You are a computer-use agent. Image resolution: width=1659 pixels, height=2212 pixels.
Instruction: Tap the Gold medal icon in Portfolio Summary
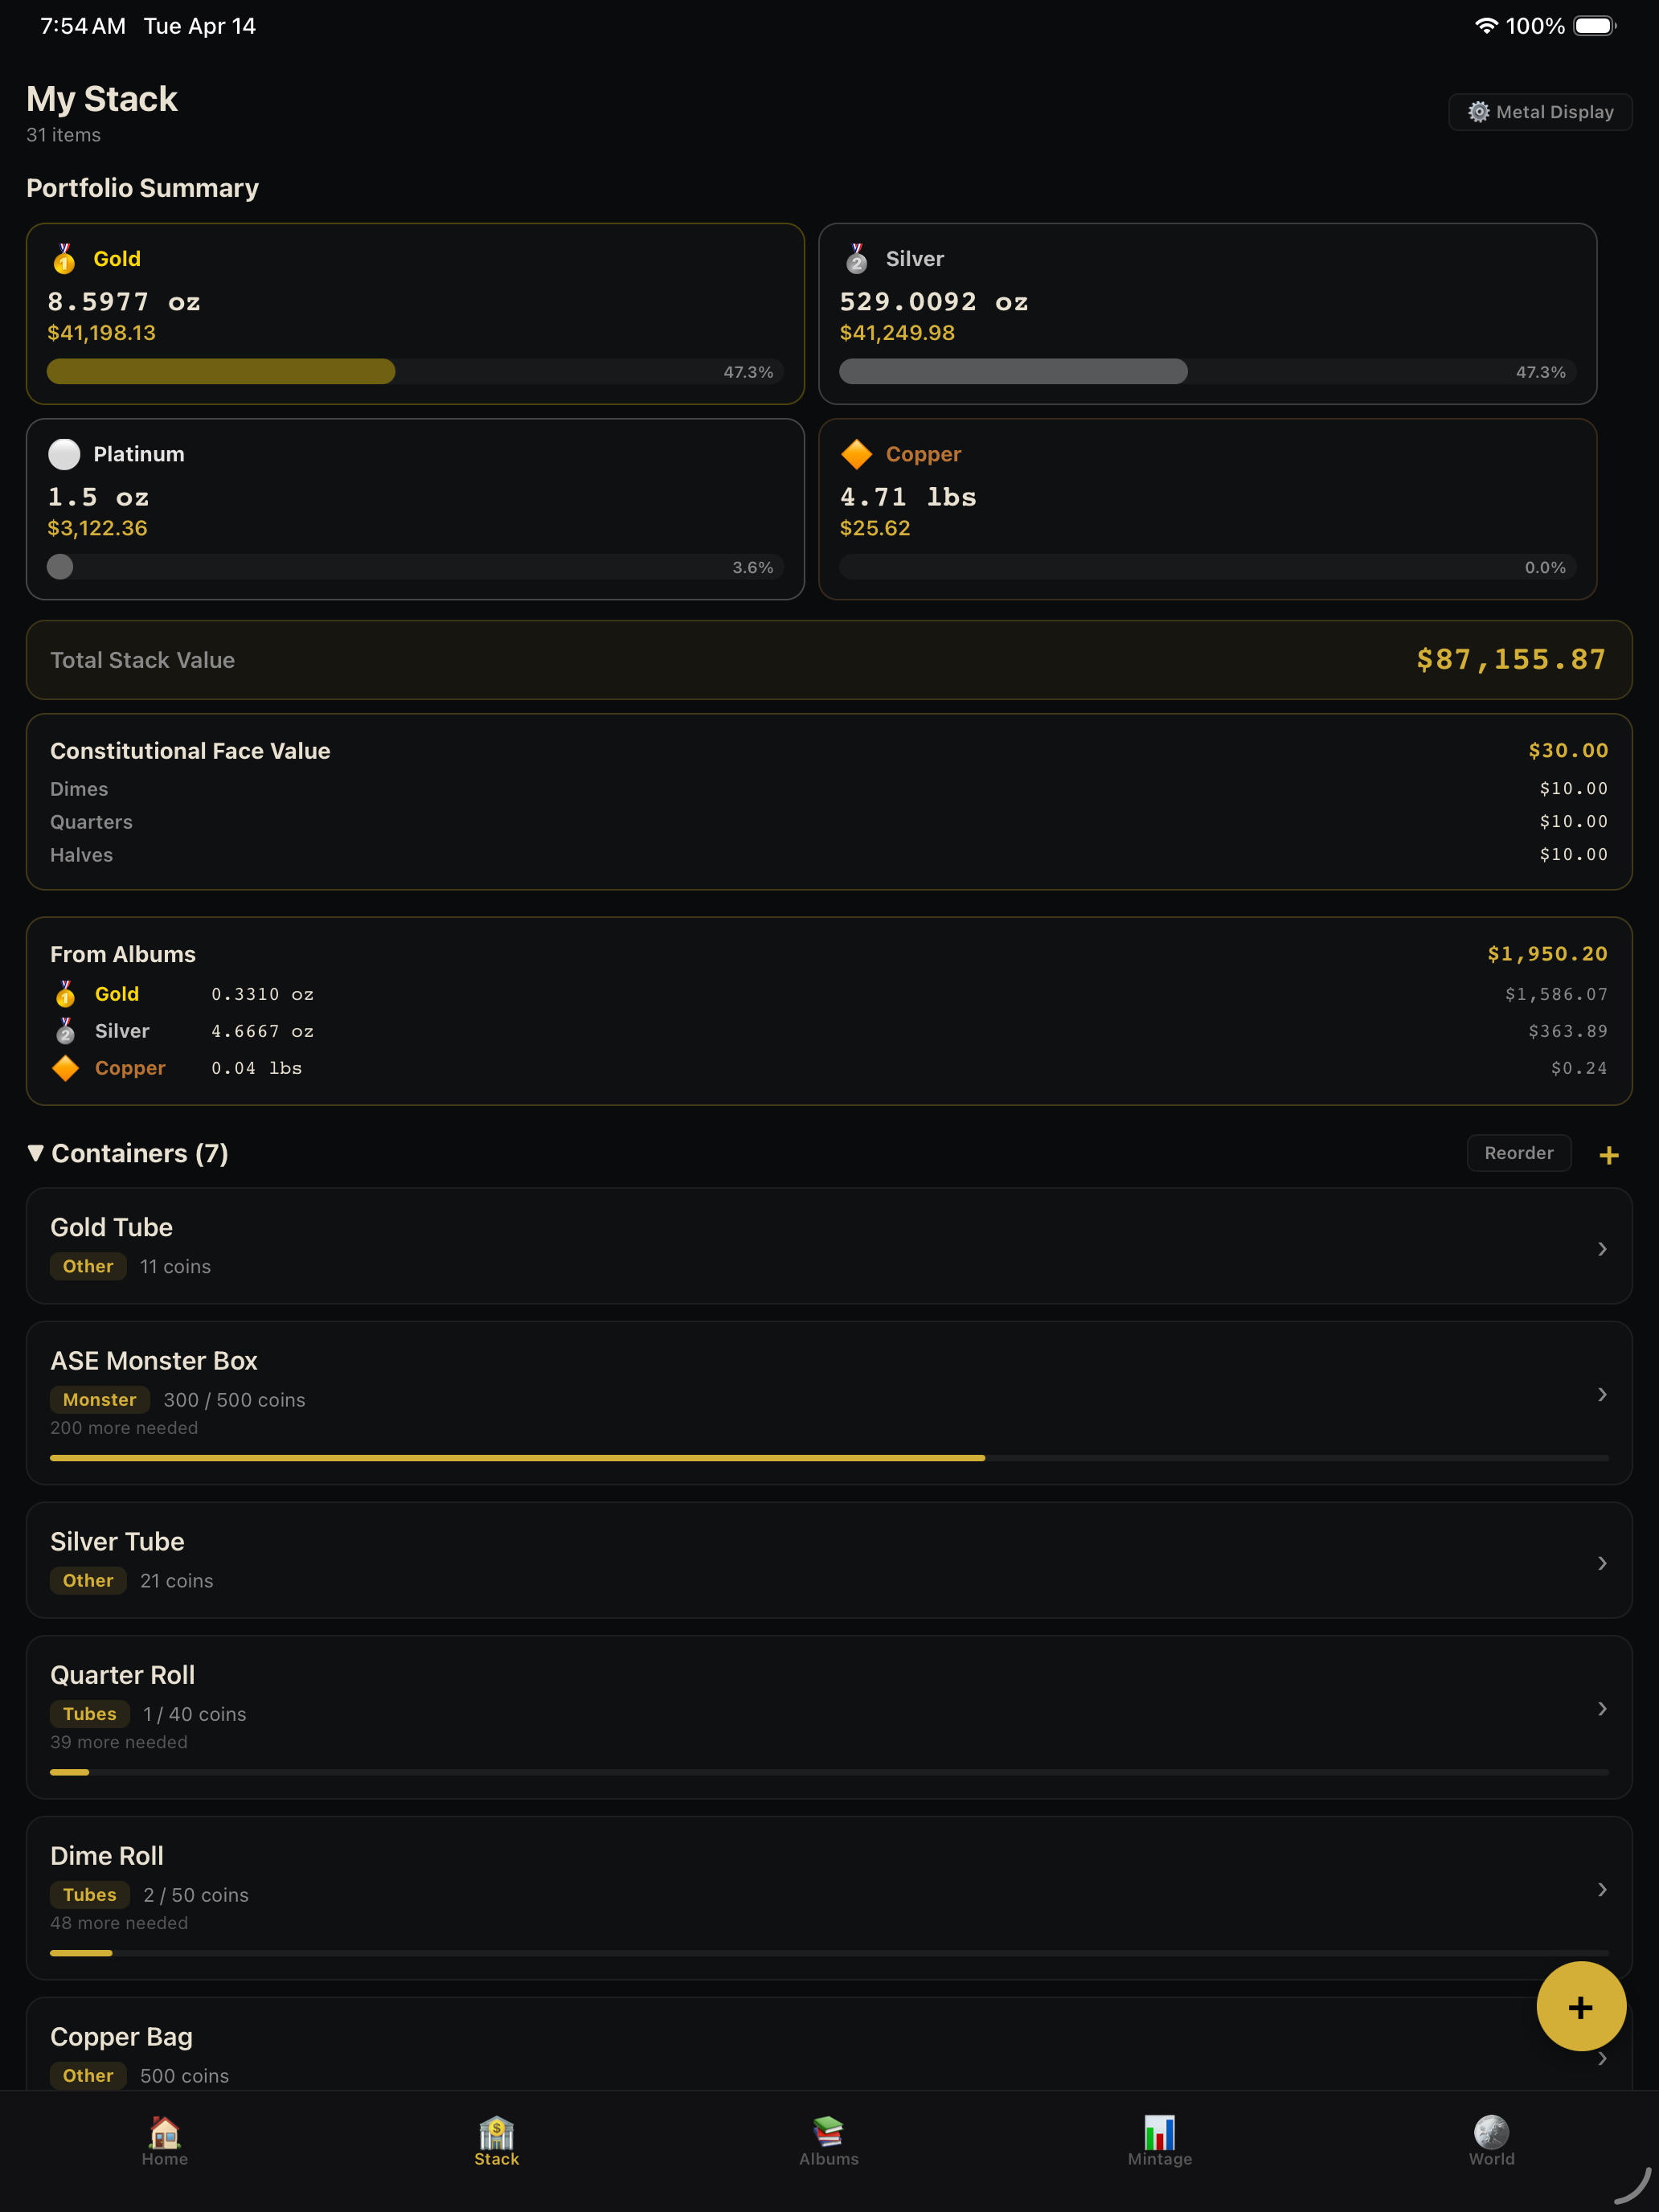pyautogui.click(x=64, y=259)
